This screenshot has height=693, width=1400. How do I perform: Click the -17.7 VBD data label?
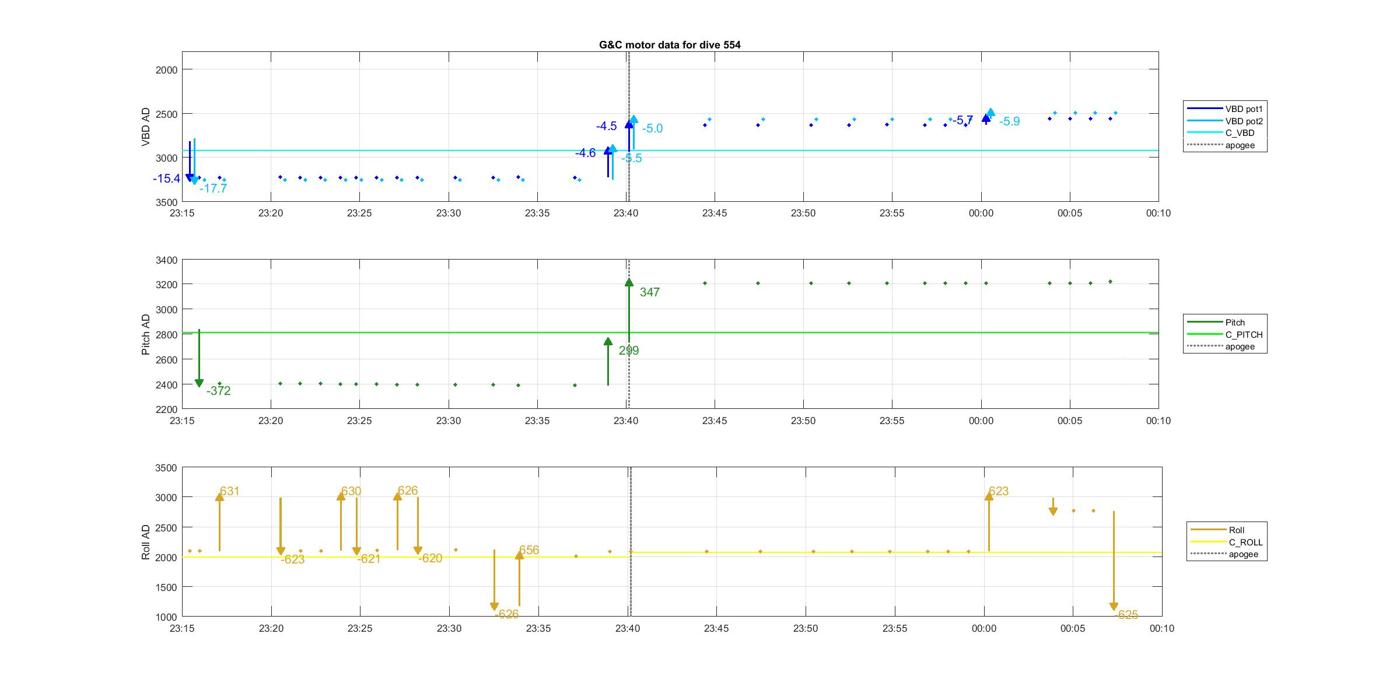pos(213,188)
